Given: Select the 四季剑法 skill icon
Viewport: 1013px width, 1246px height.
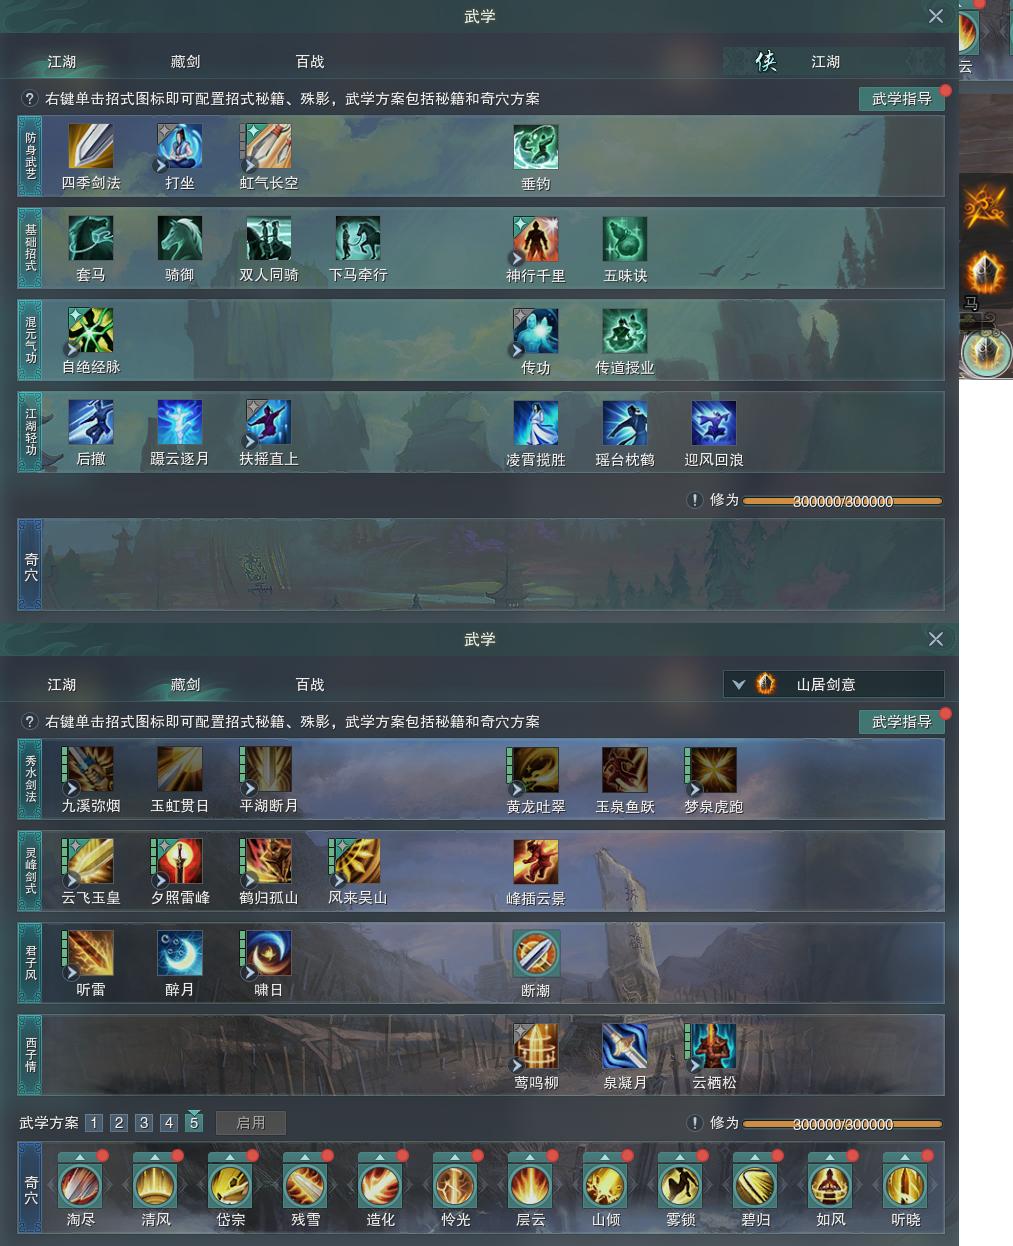Looking at the screenshot, I should click(90, 147).
